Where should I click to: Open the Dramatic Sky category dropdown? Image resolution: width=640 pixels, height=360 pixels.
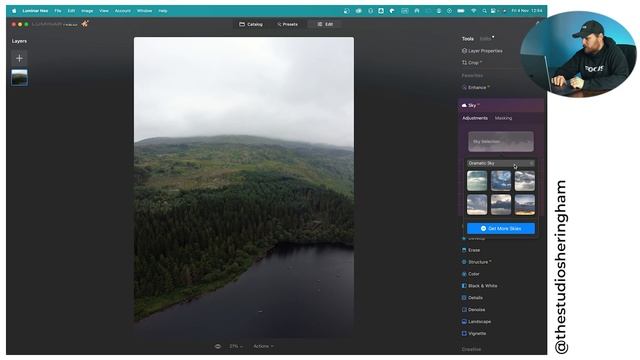501,163
